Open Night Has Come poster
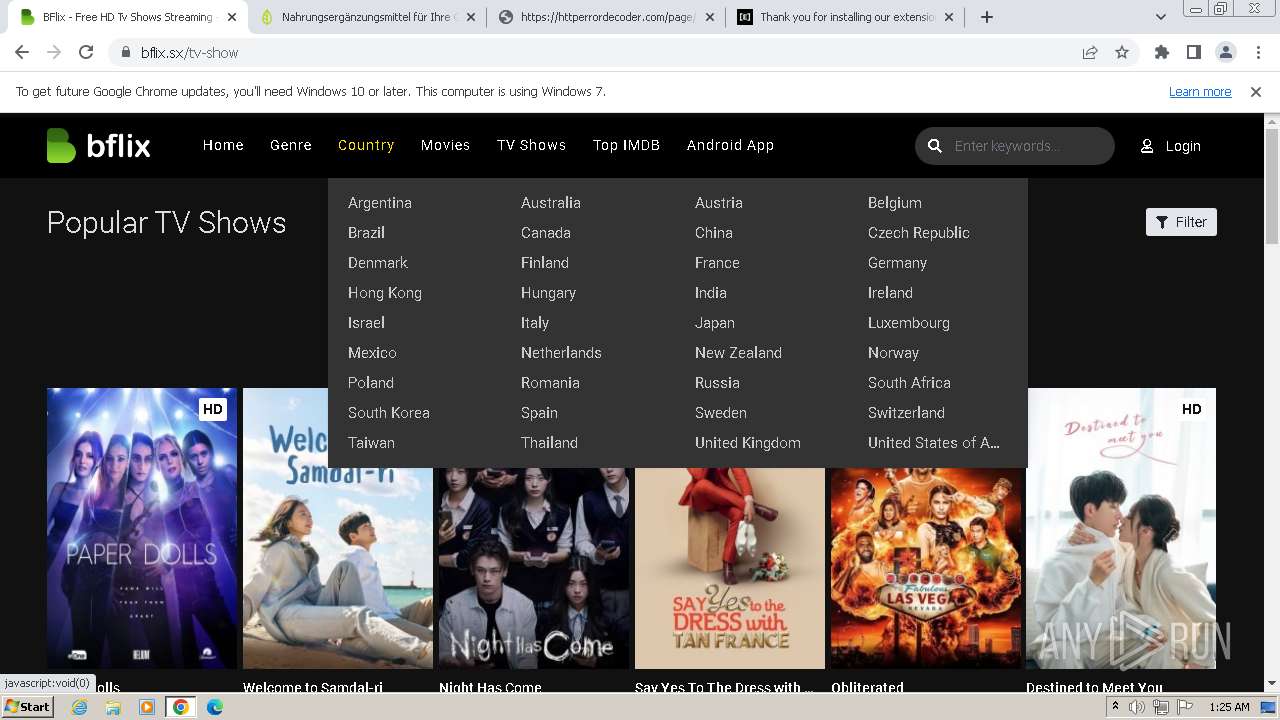 [534, 568]
